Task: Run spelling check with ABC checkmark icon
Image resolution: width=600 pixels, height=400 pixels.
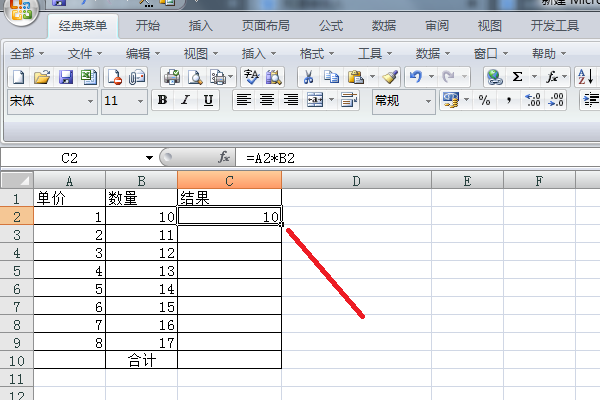Action: pos(251,77)
